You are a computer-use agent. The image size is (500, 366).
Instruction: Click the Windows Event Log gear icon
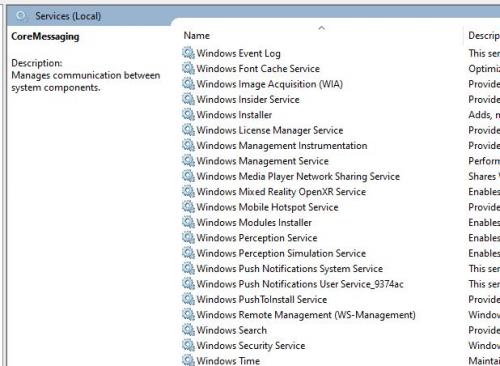coord(188,53)
